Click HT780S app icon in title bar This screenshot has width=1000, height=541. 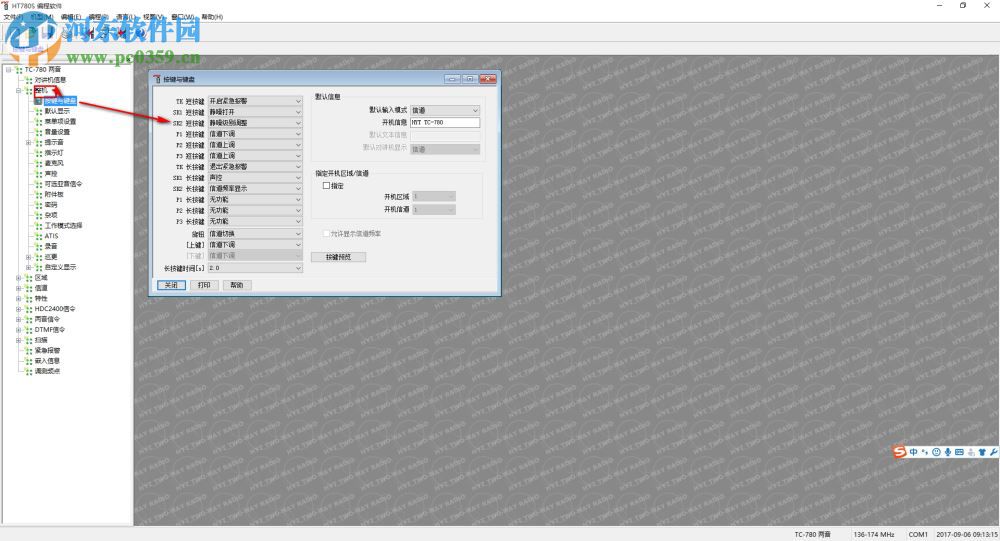(6, 5)
